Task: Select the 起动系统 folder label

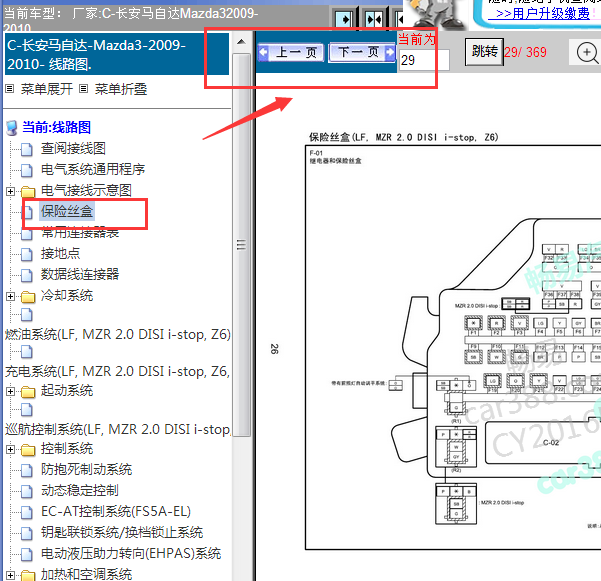Action: pyautogui.click(x=67, y=391)
